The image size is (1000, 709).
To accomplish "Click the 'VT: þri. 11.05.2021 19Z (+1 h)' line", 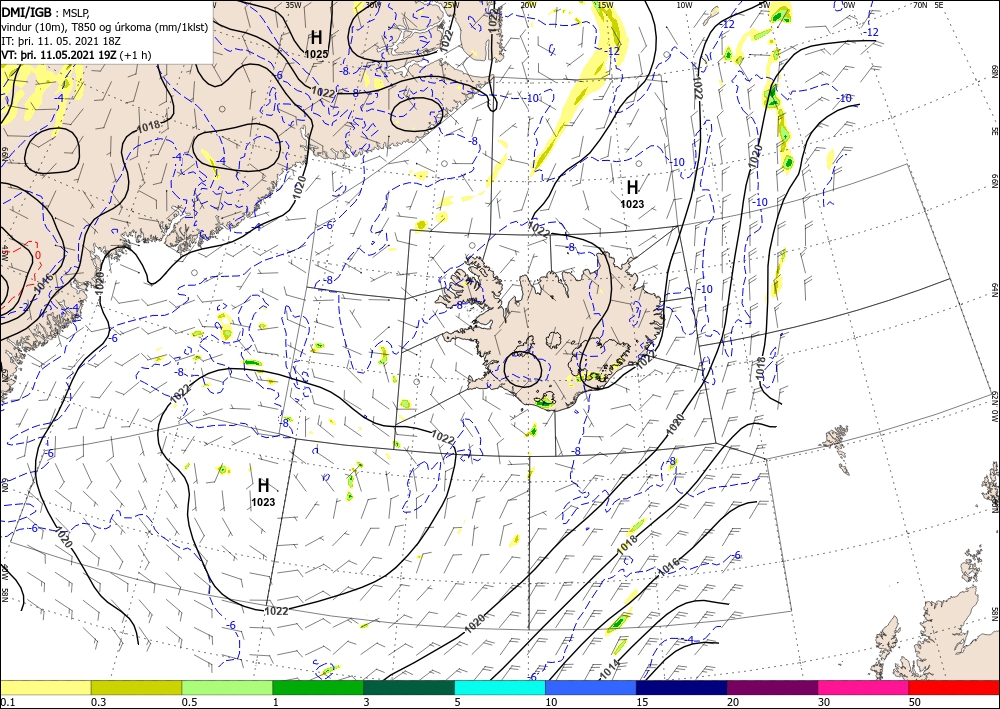I will point(76,54).
